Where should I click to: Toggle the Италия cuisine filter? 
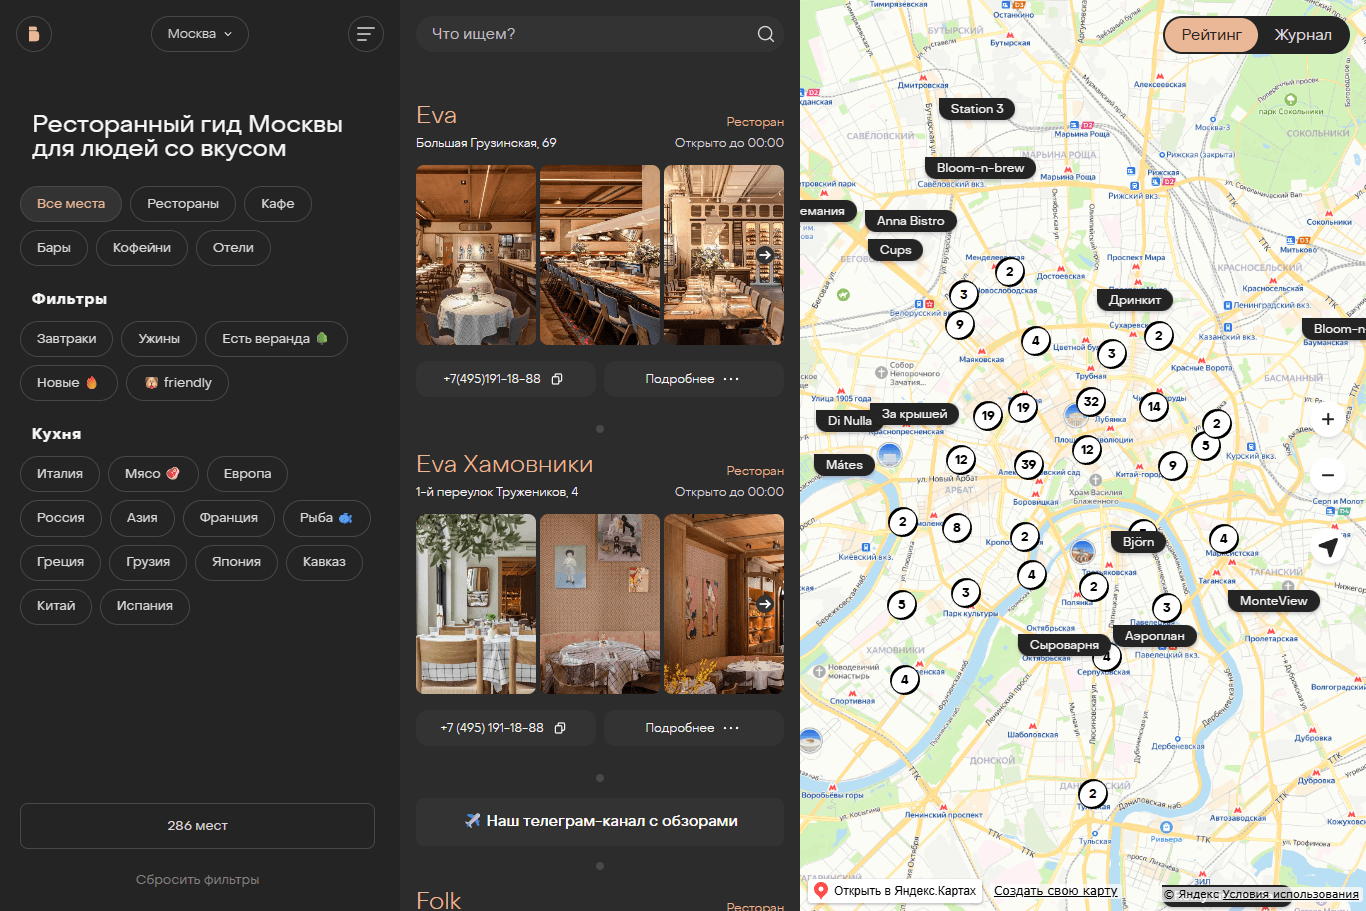[60, 474]
